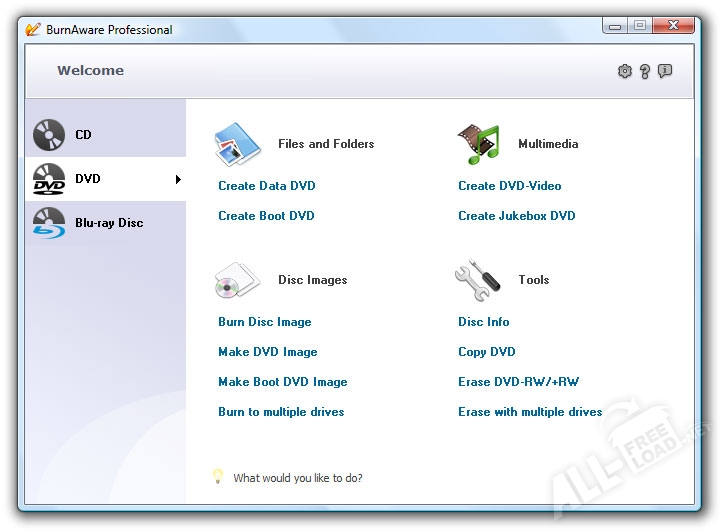Click the Files and Folders icon

tap(237, 144)
